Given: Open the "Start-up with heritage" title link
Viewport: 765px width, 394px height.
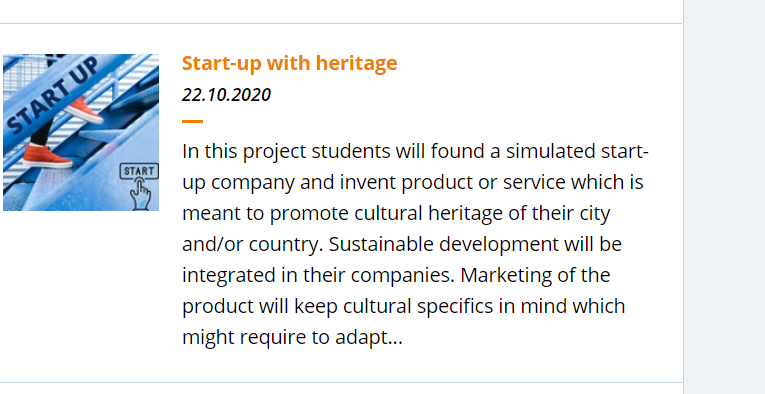Looking at the screenshot, I should click(289, 63).
